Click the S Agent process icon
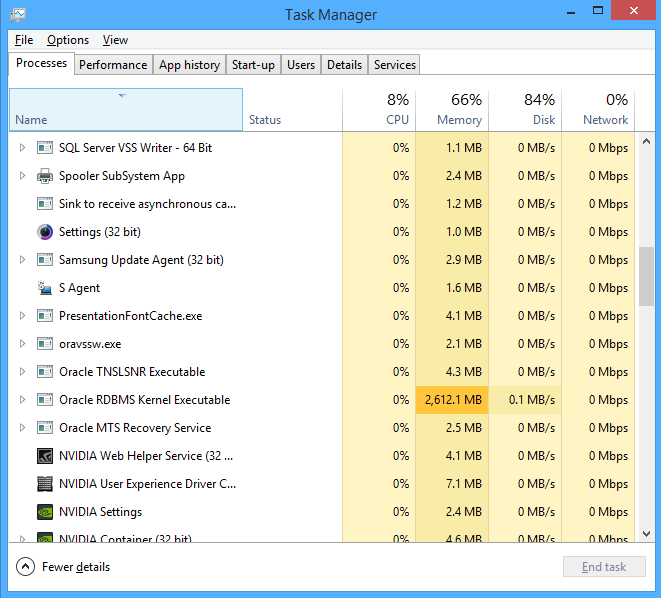The image size is (661, 598). [45, 288]
